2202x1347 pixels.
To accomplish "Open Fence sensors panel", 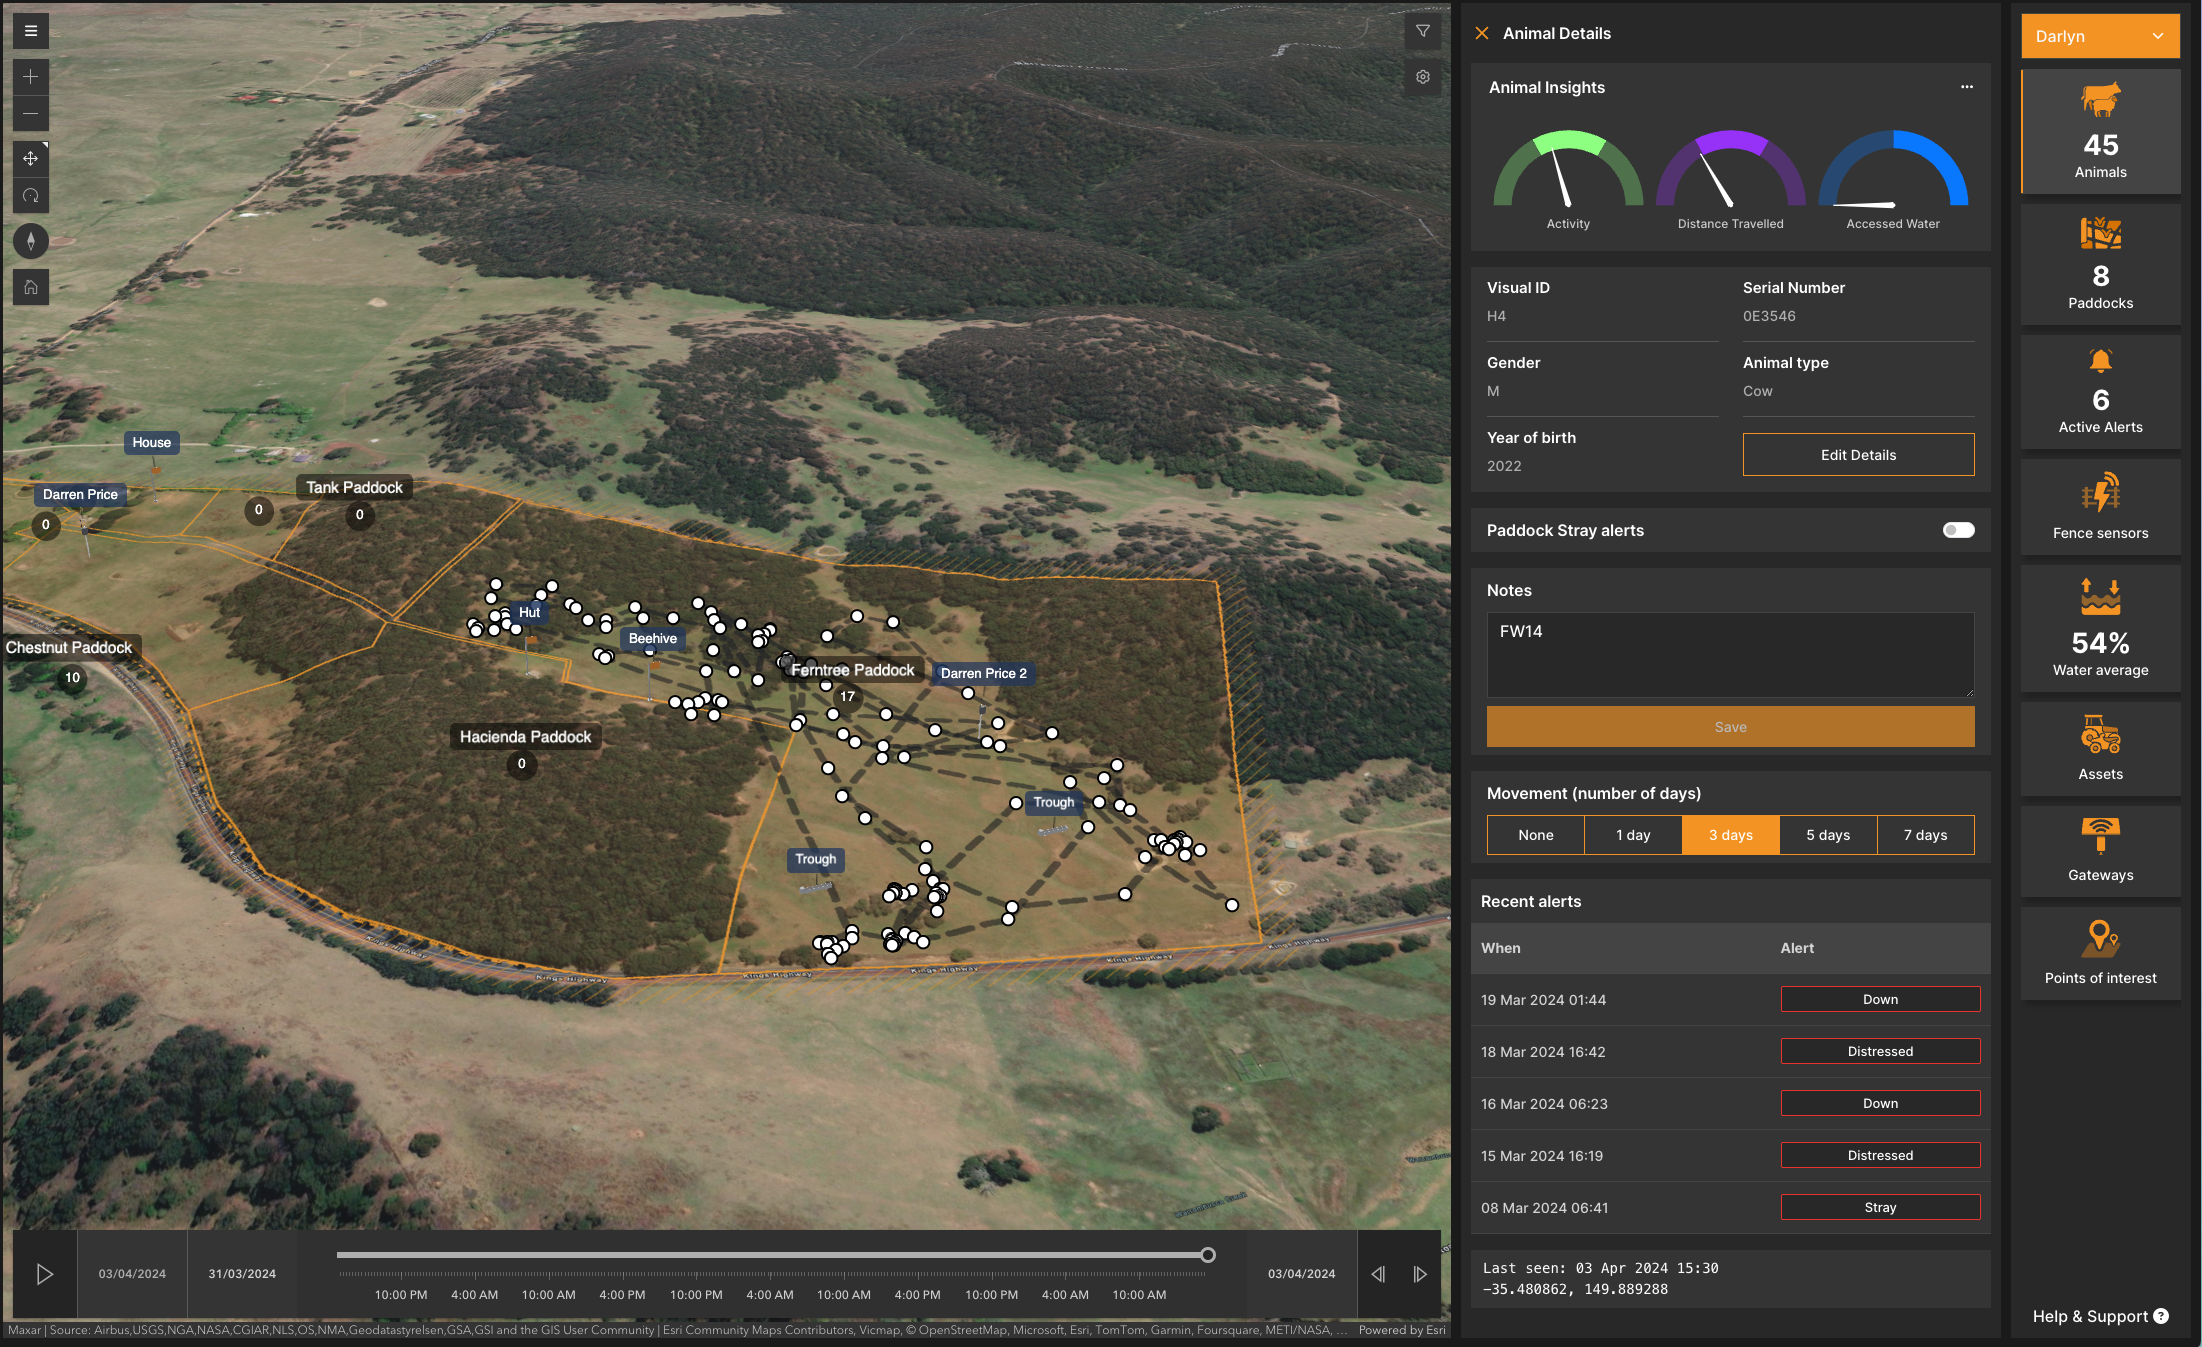I will tap(2100, 507).
